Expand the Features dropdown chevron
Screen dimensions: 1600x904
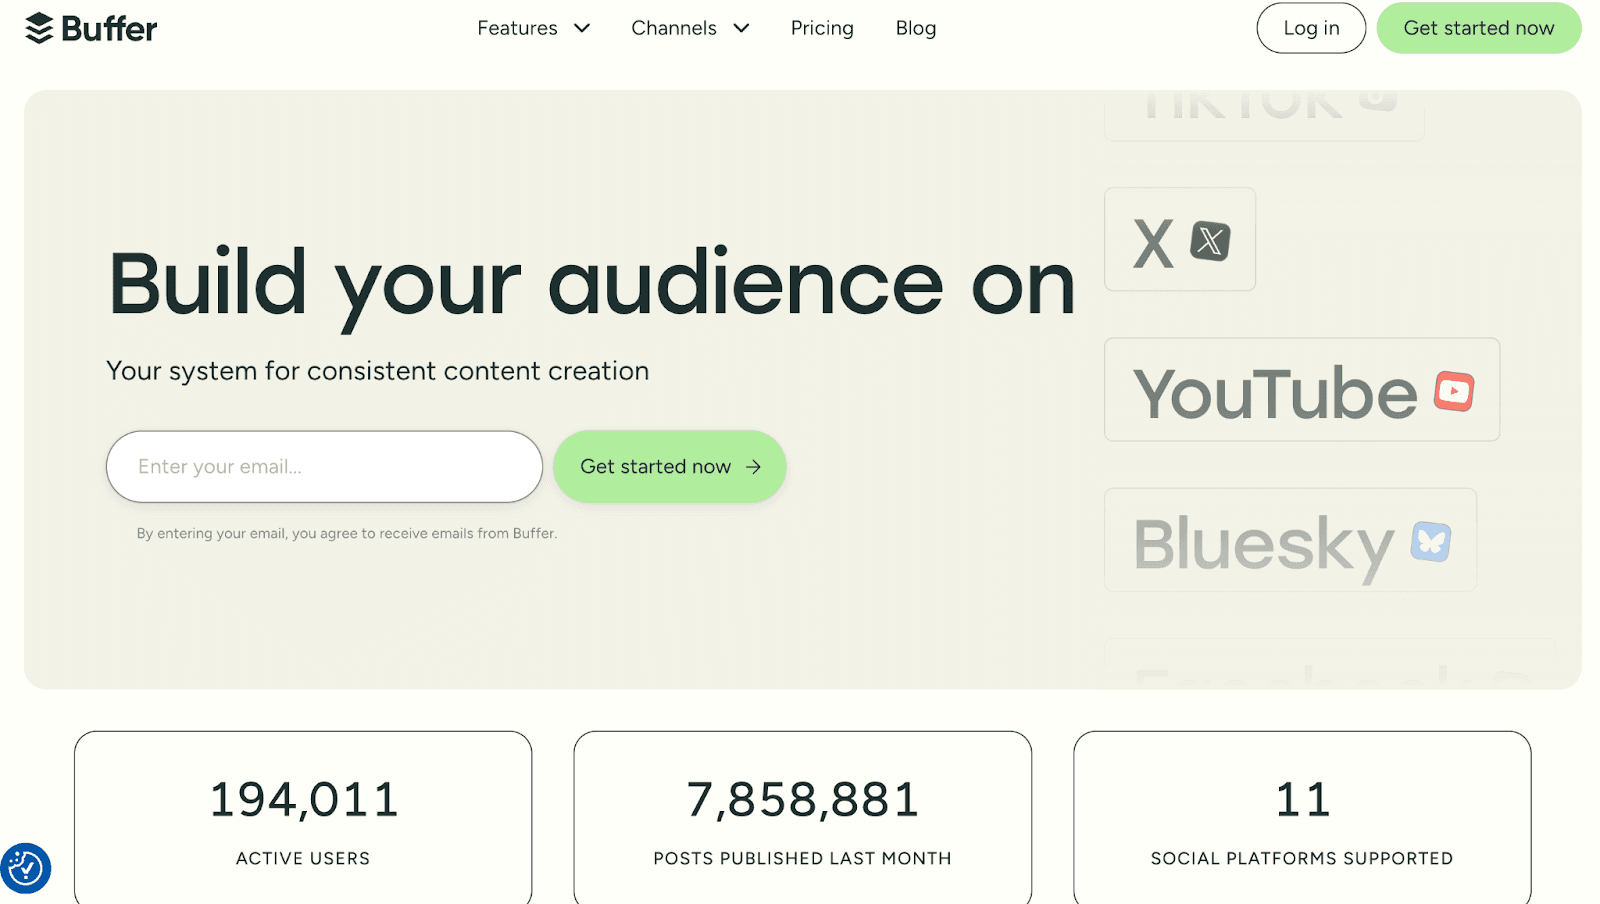pyautogui.click(x=582, y=28)
